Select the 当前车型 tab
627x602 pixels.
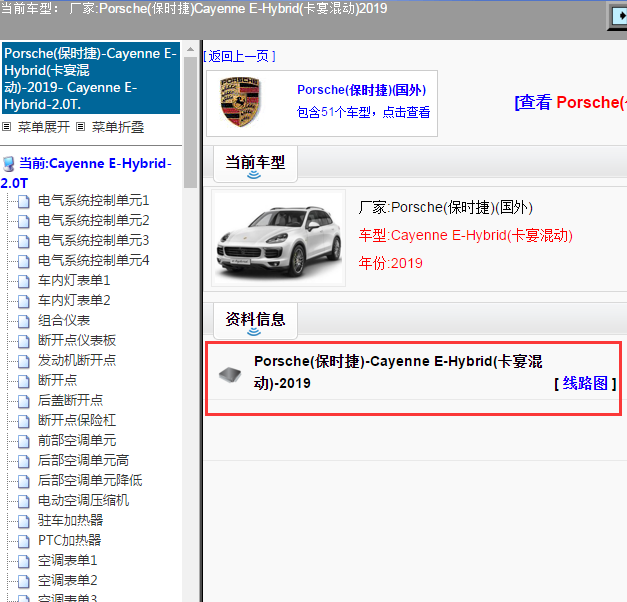click(x=255, y=163)
